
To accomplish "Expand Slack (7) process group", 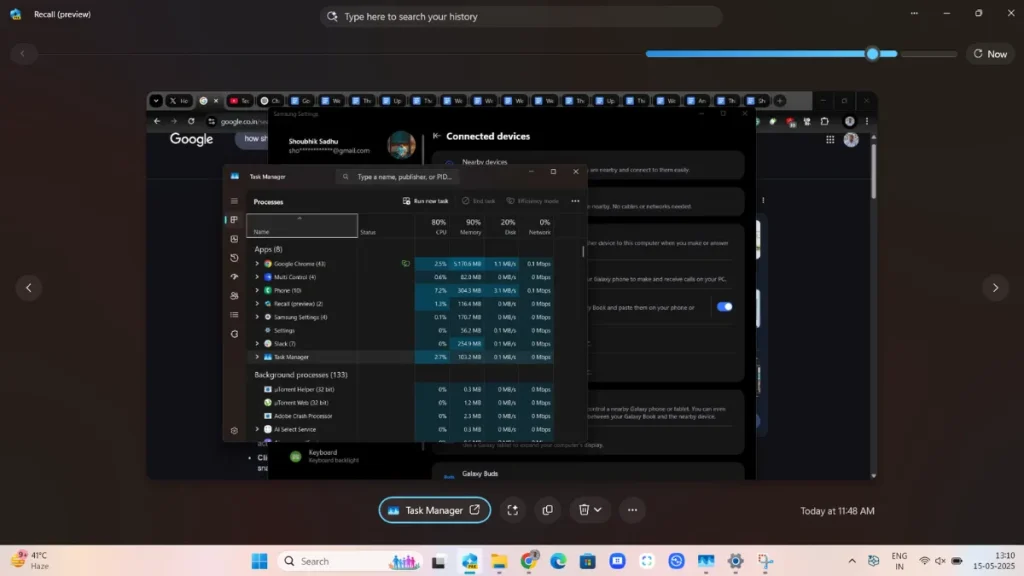I will point(257,344).
